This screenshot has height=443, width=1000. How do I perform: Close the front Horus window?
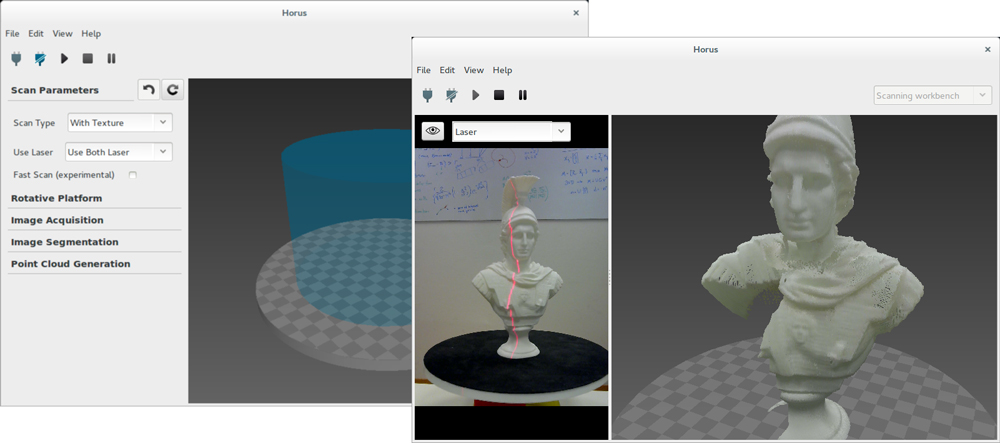tap(987, 49)
